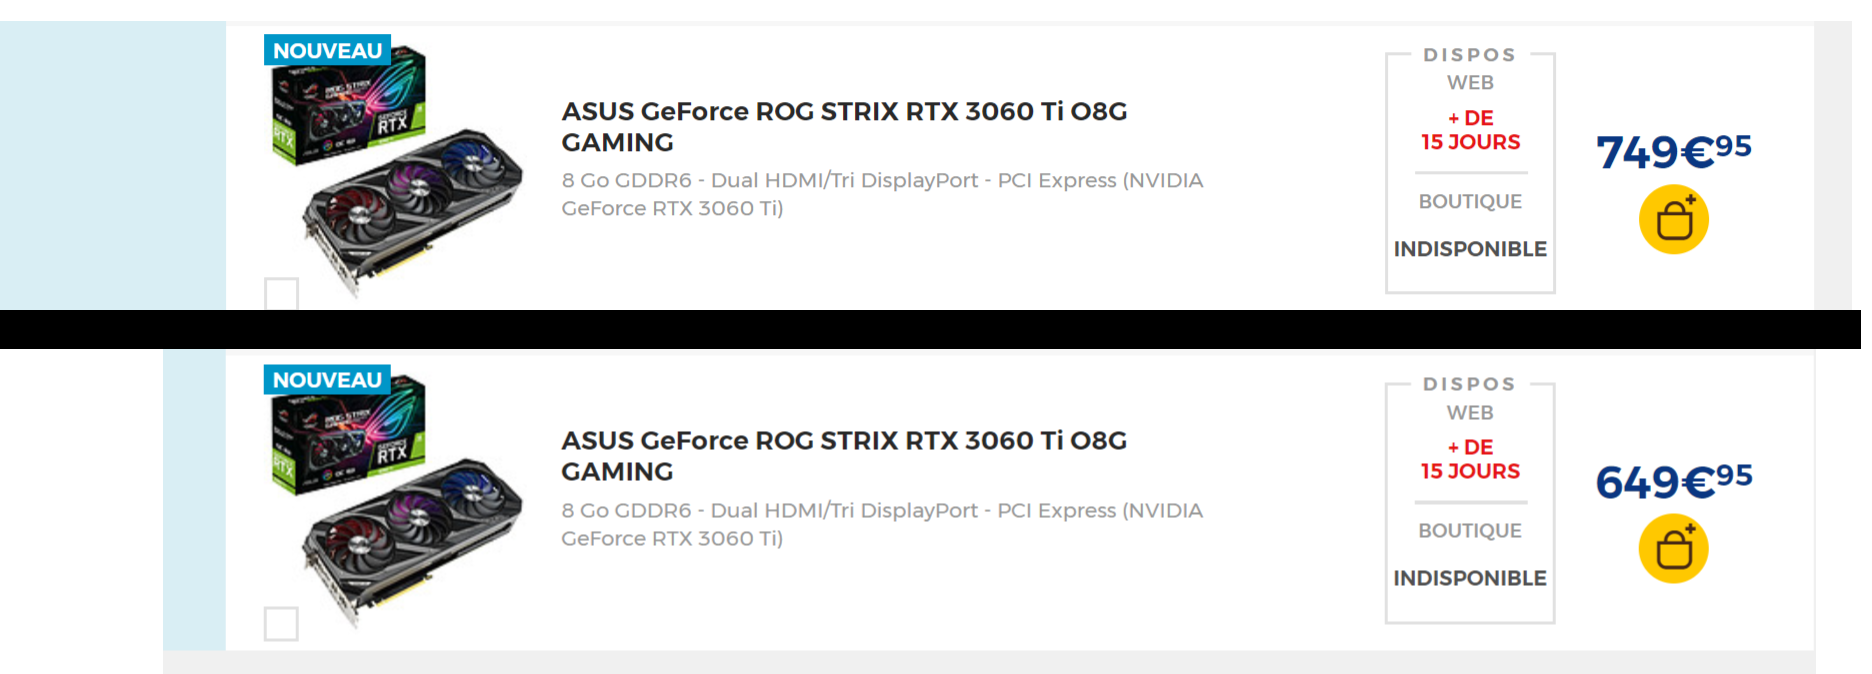
Task: Click the NOUVEAU badge on the 649€95 listing
Action: (x=327, y=380)
